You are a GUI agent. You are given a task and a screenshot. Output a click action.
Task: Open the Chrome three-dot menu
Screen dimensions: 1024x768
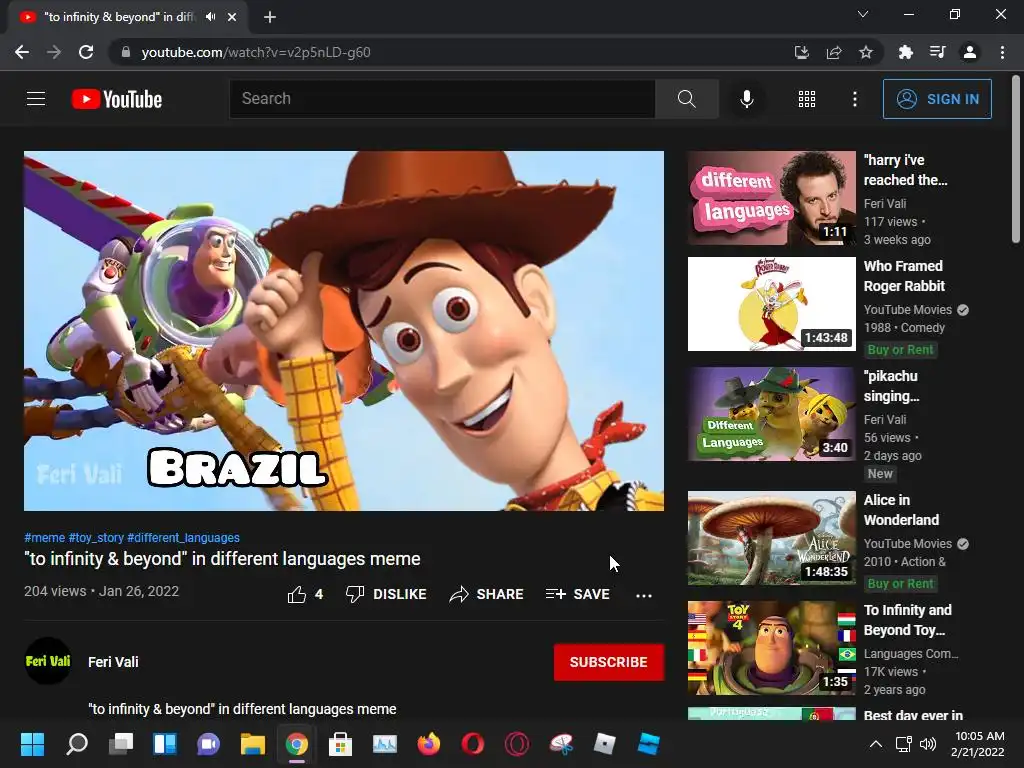click(1002, 52)
